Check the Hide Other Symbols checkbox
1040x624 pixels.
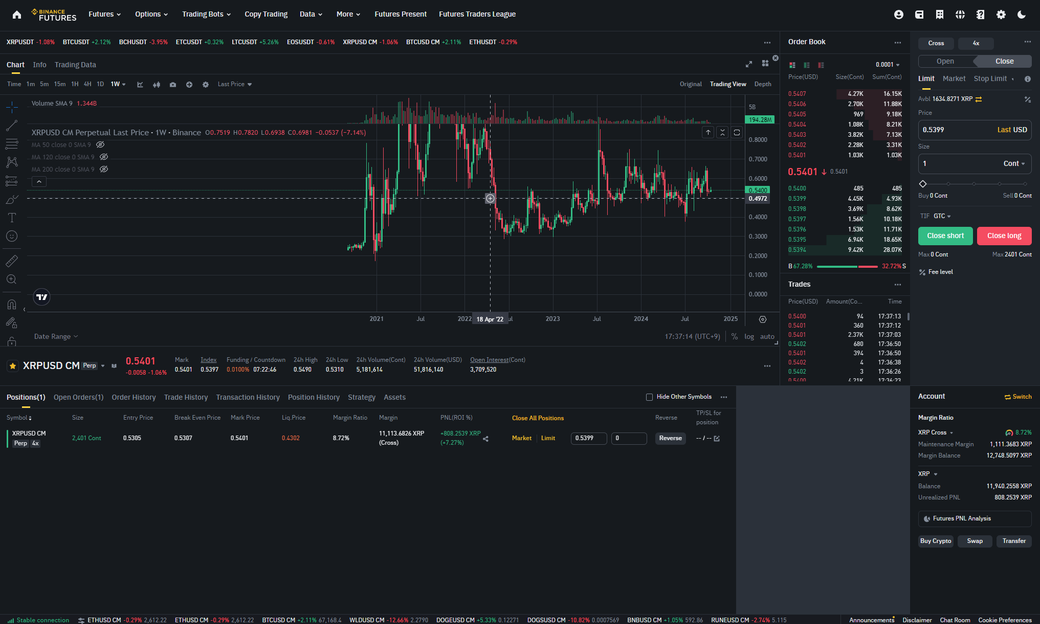[x=649, y=397]
